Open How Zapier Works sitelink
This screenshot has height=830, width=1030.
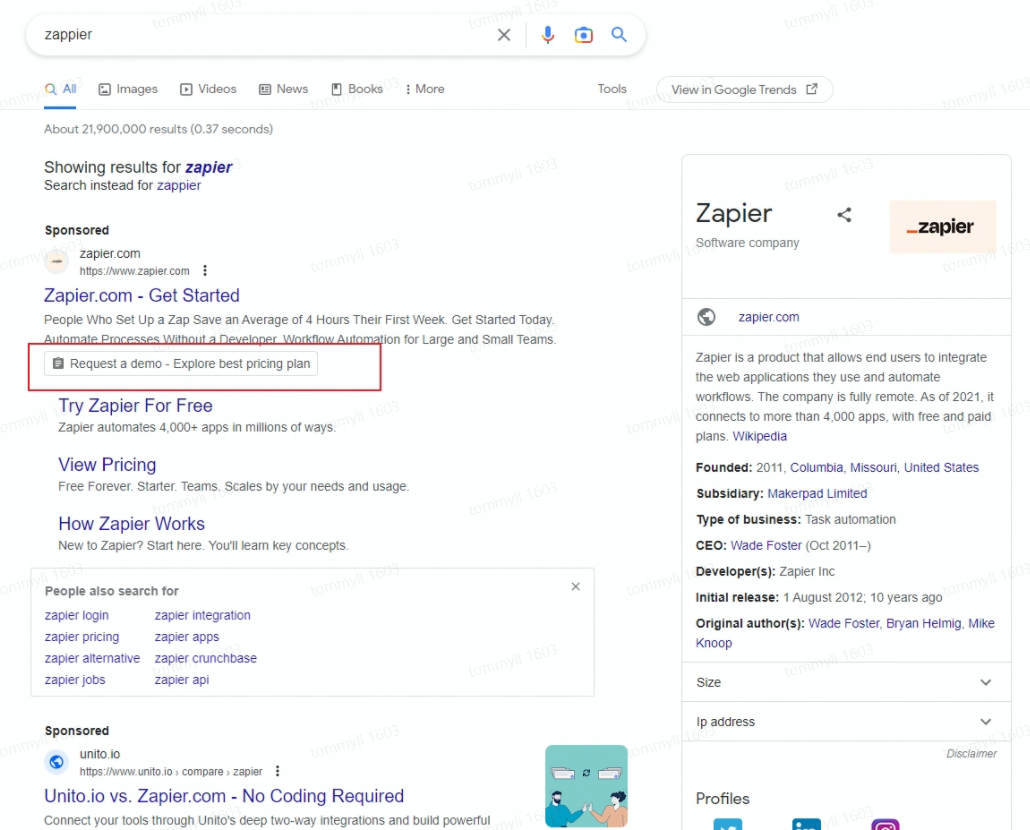tap(131, 524)
